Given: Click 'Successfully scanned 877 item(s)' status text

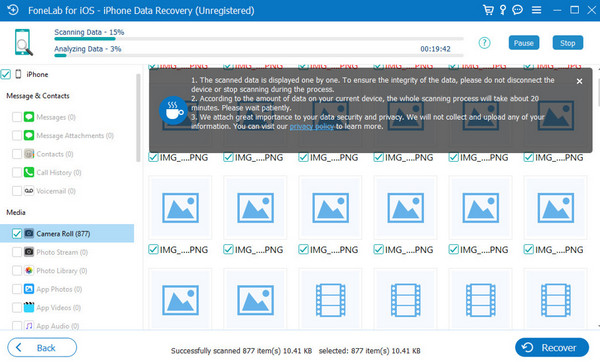Looking at the screenshot, I should point(241,351).
